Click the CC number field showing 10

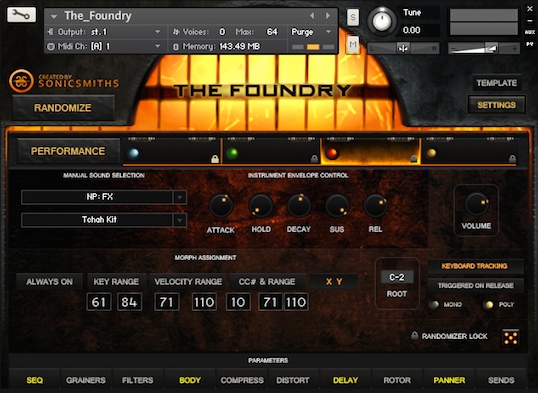[238, 302]
